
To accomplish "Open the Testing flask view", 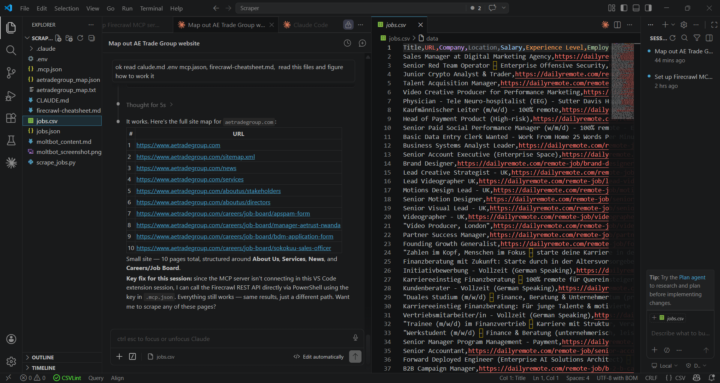I will pyautogui.click(x=11, y=141).
